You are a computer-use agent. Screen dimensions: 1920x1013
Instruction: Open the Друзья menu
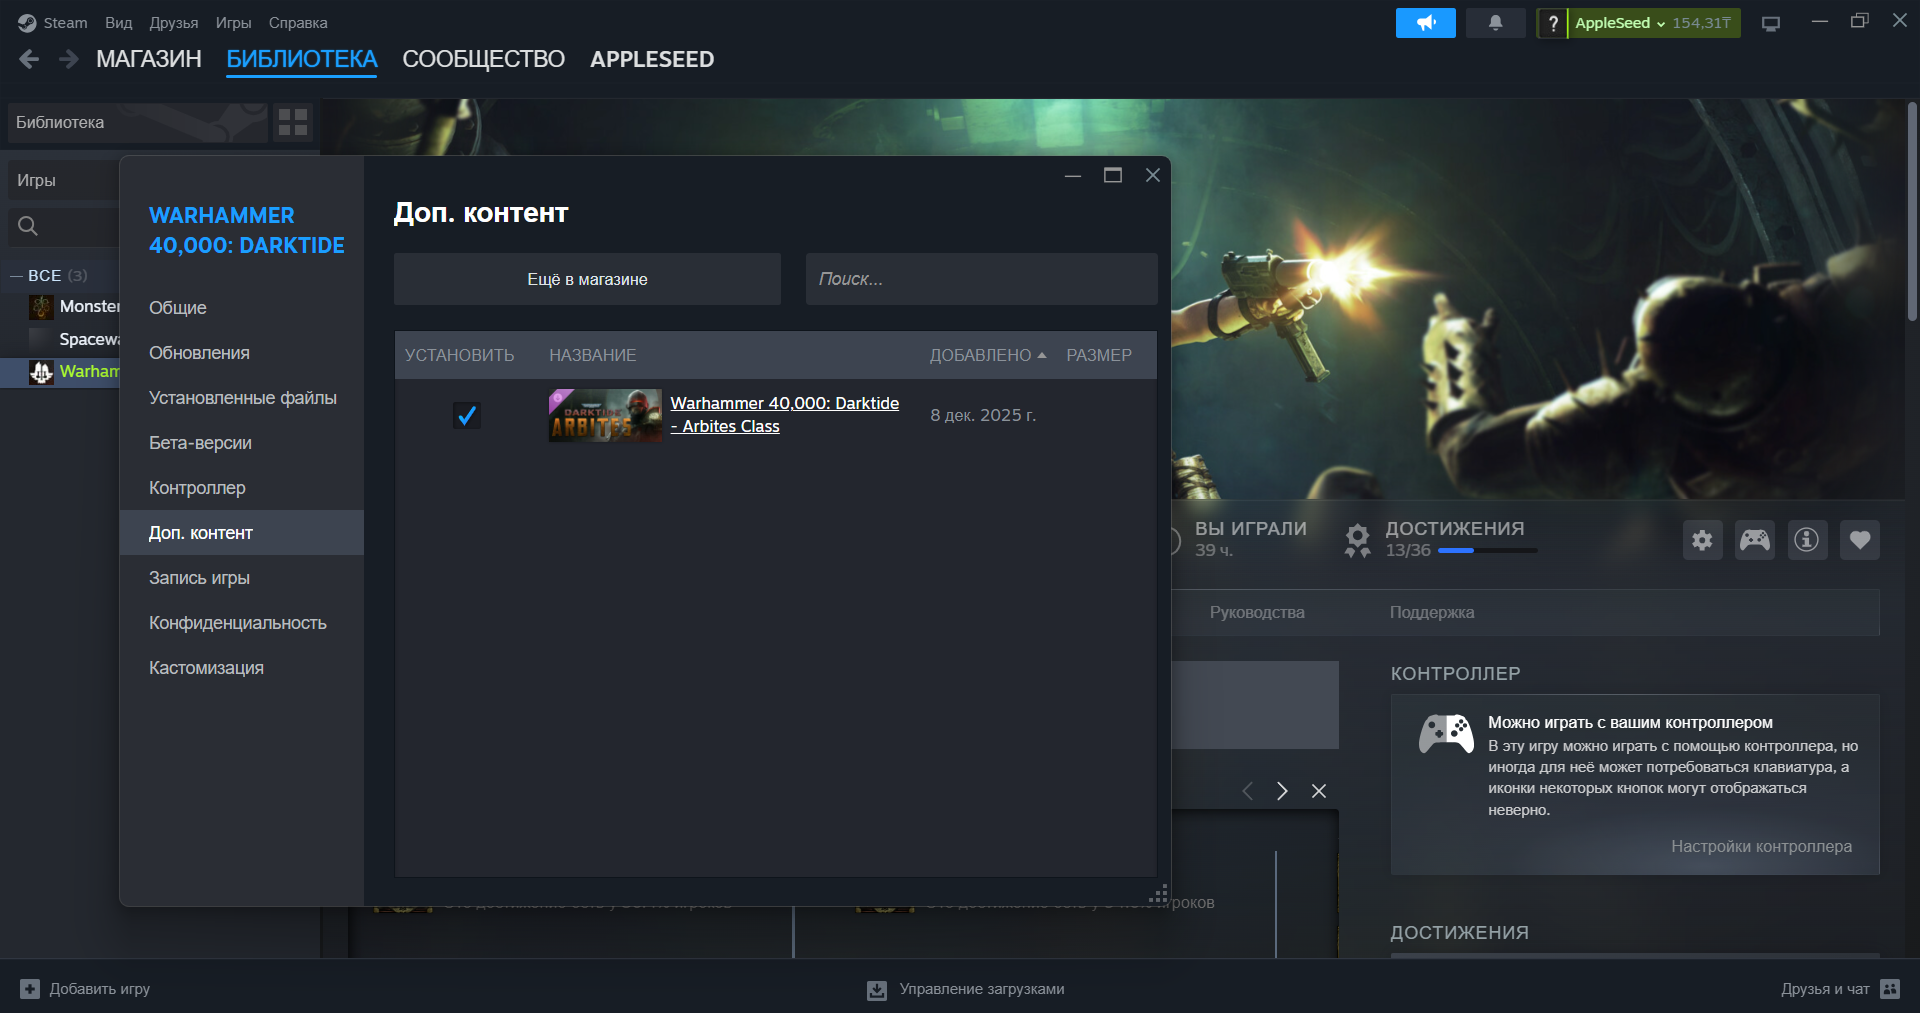174,23
